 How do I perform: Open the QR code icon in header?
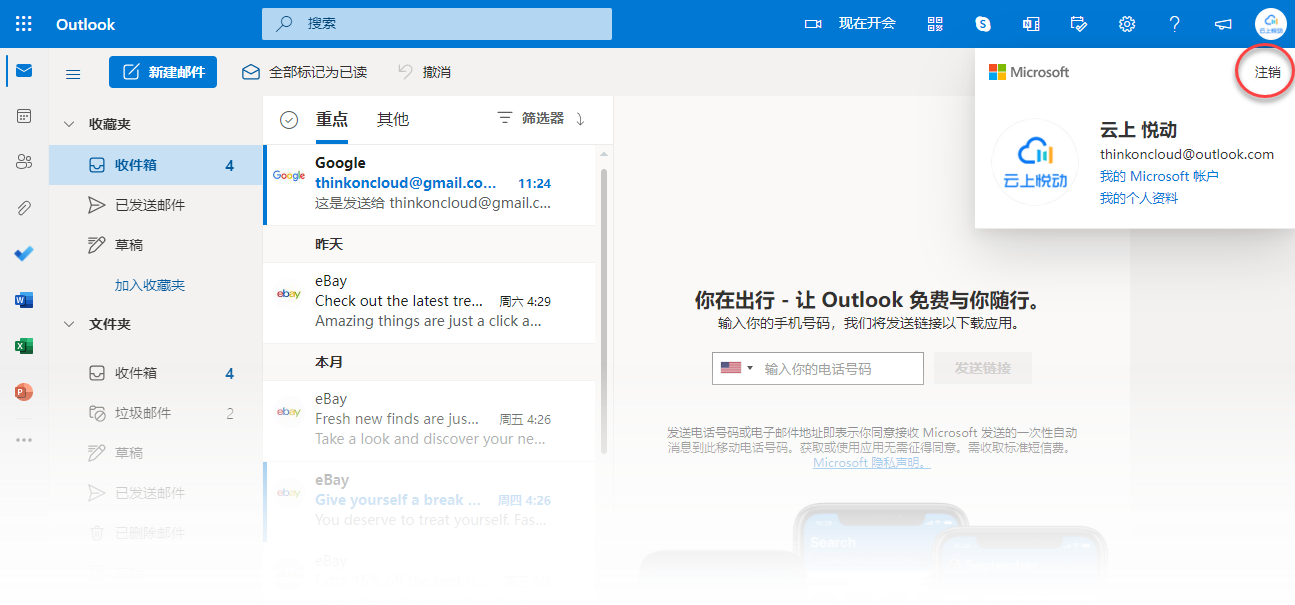(x=936, y=24)
